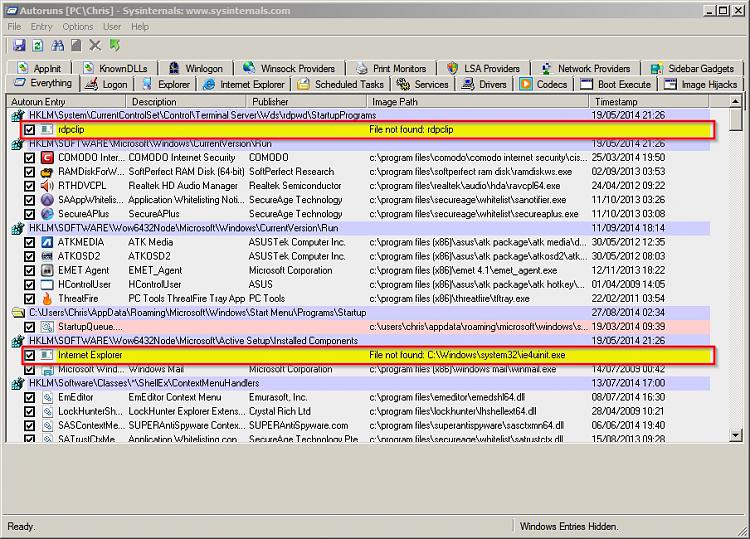
Task: Select the HKLM Wow6432Node CurrentVersion\Run registry row
Action: click(361, 228)
